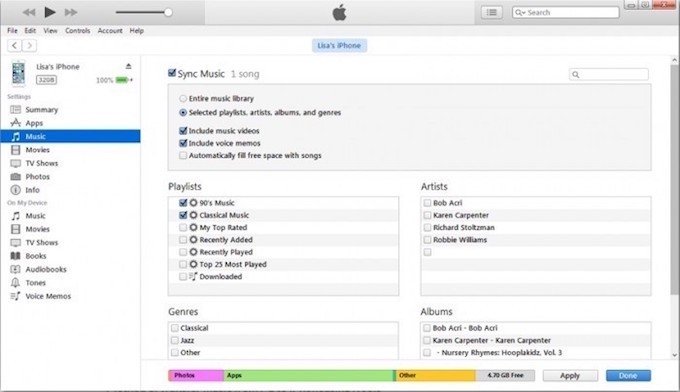The height and width of the screenshot is (392, 680).
Task: Open the Account menu
Action: click(x=110, y=31)
